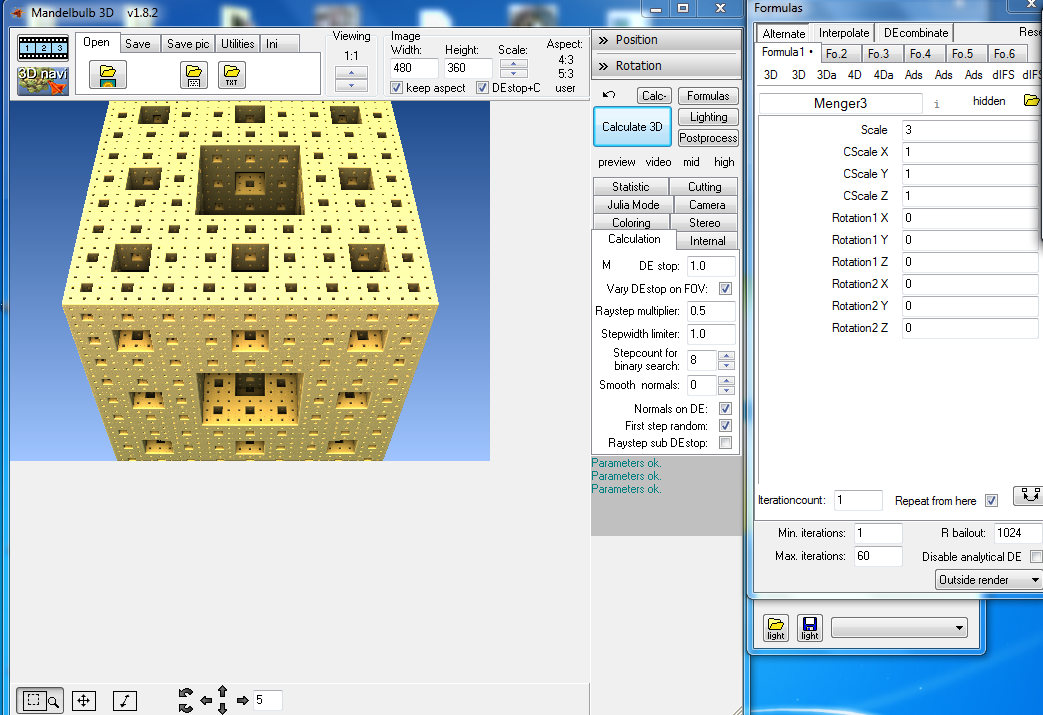
Task: Open parameter file with the folder icon
Action: click(108, 75)
